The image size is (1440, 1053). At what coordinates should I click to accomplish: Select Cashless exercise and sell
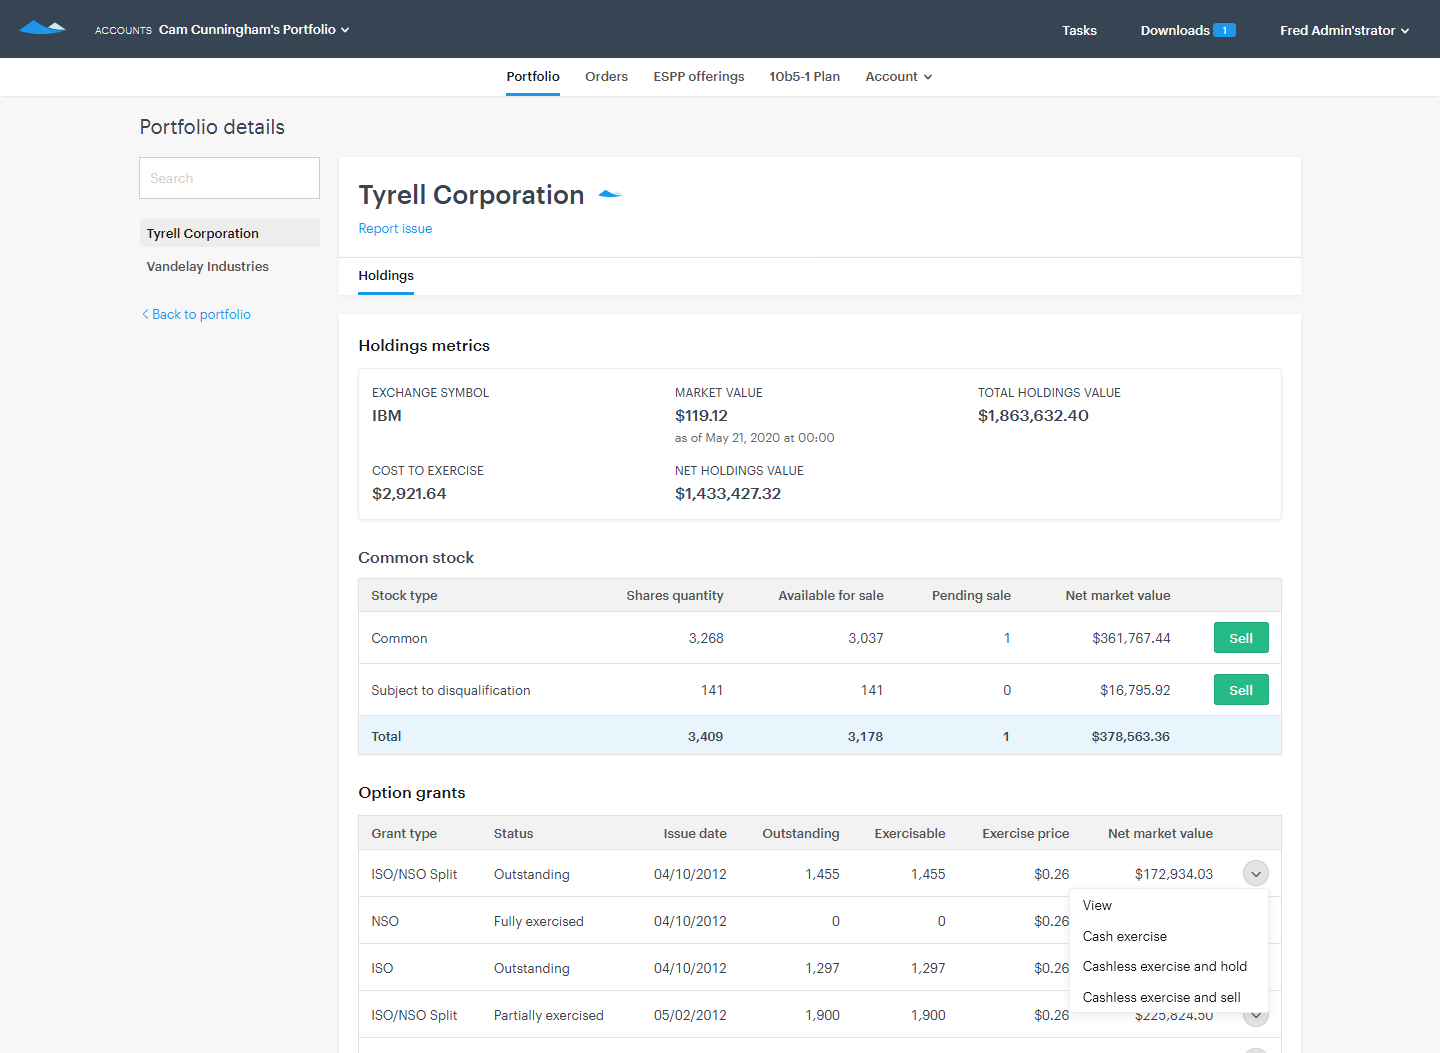coord(1169,997)
